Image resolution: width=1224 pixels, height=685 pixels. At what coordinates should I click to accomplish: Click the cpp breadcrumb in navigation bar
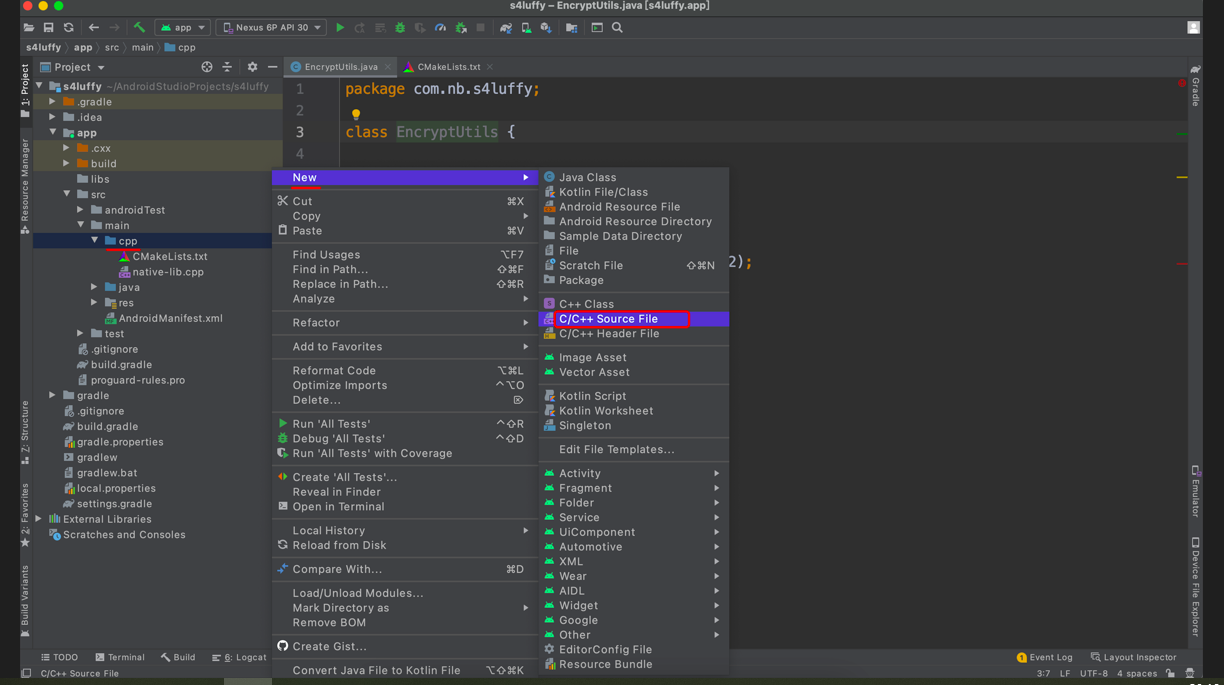click(180, 48)
